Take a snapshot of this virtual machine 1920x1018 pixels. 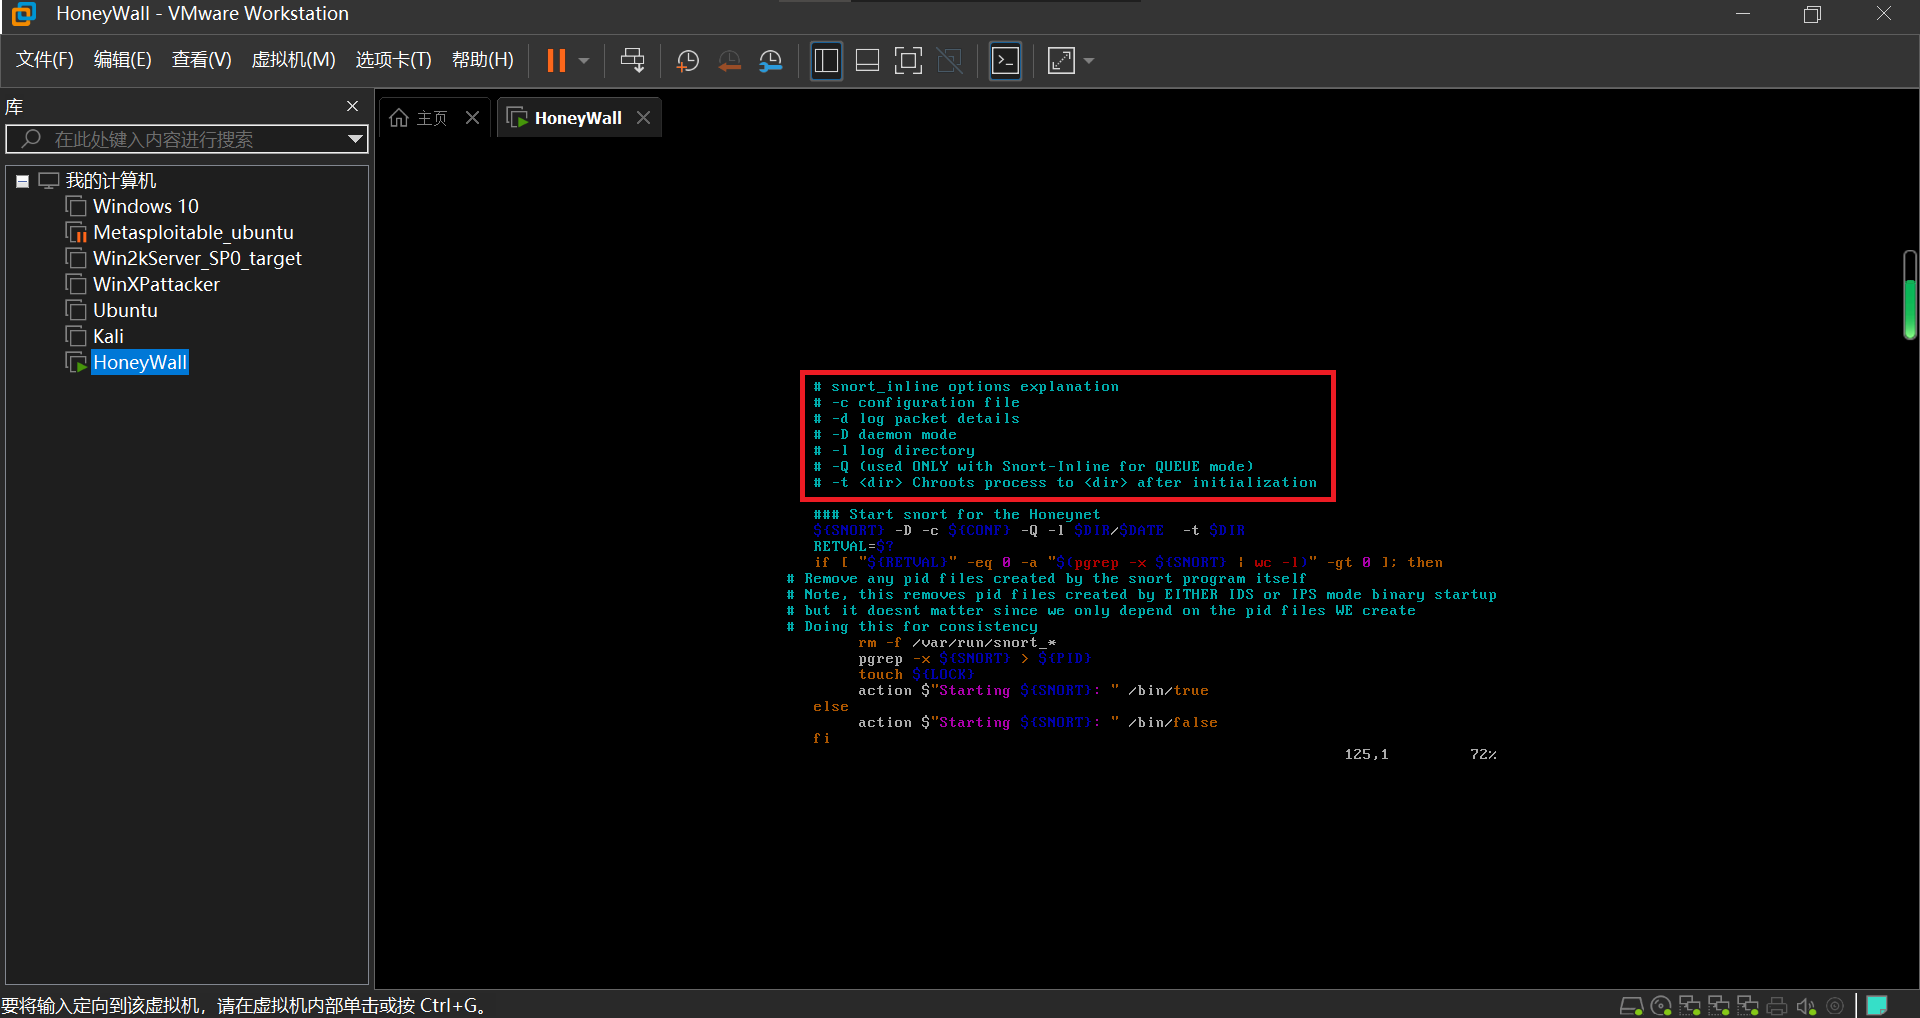click(688, 61)
